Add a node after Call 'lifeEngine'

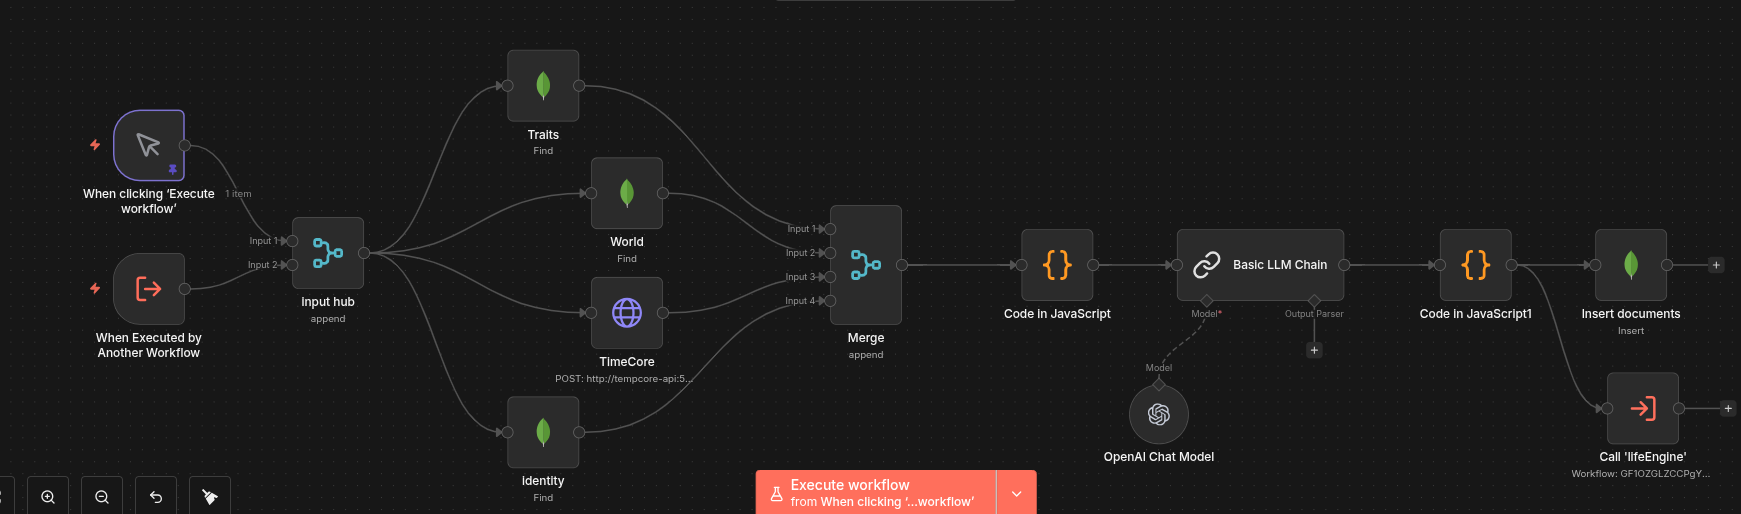[1728, 408]
